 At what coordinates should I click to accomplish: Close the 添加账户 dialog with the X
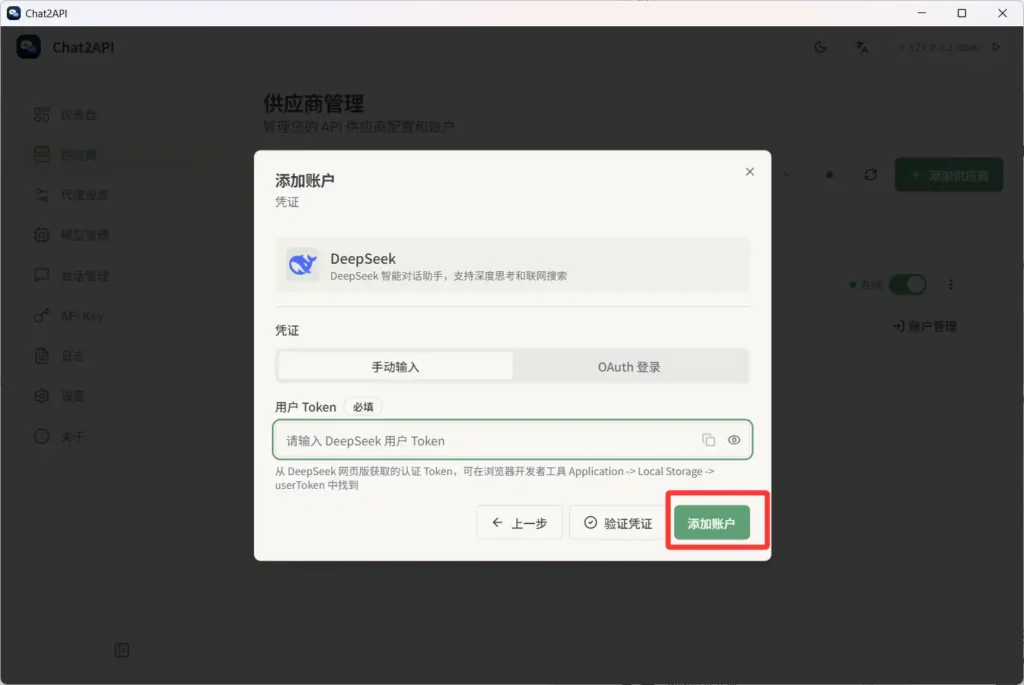point(750,172)
